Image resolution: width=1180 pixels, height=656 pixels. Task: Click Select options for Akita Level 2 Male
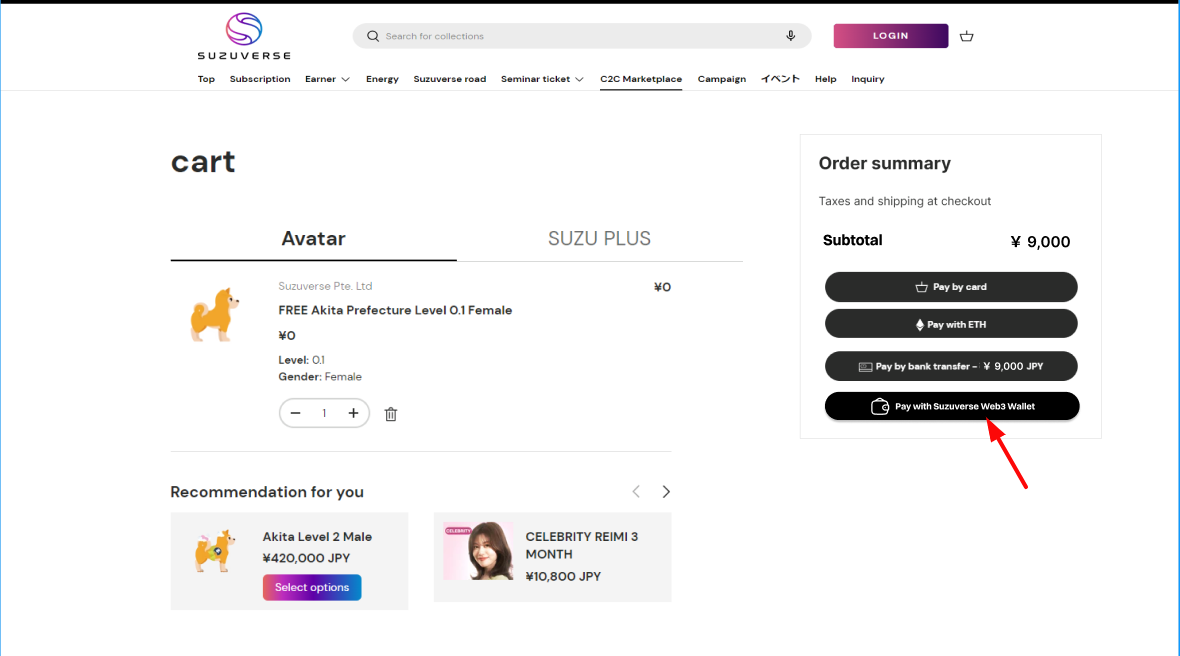coord(312,587)
